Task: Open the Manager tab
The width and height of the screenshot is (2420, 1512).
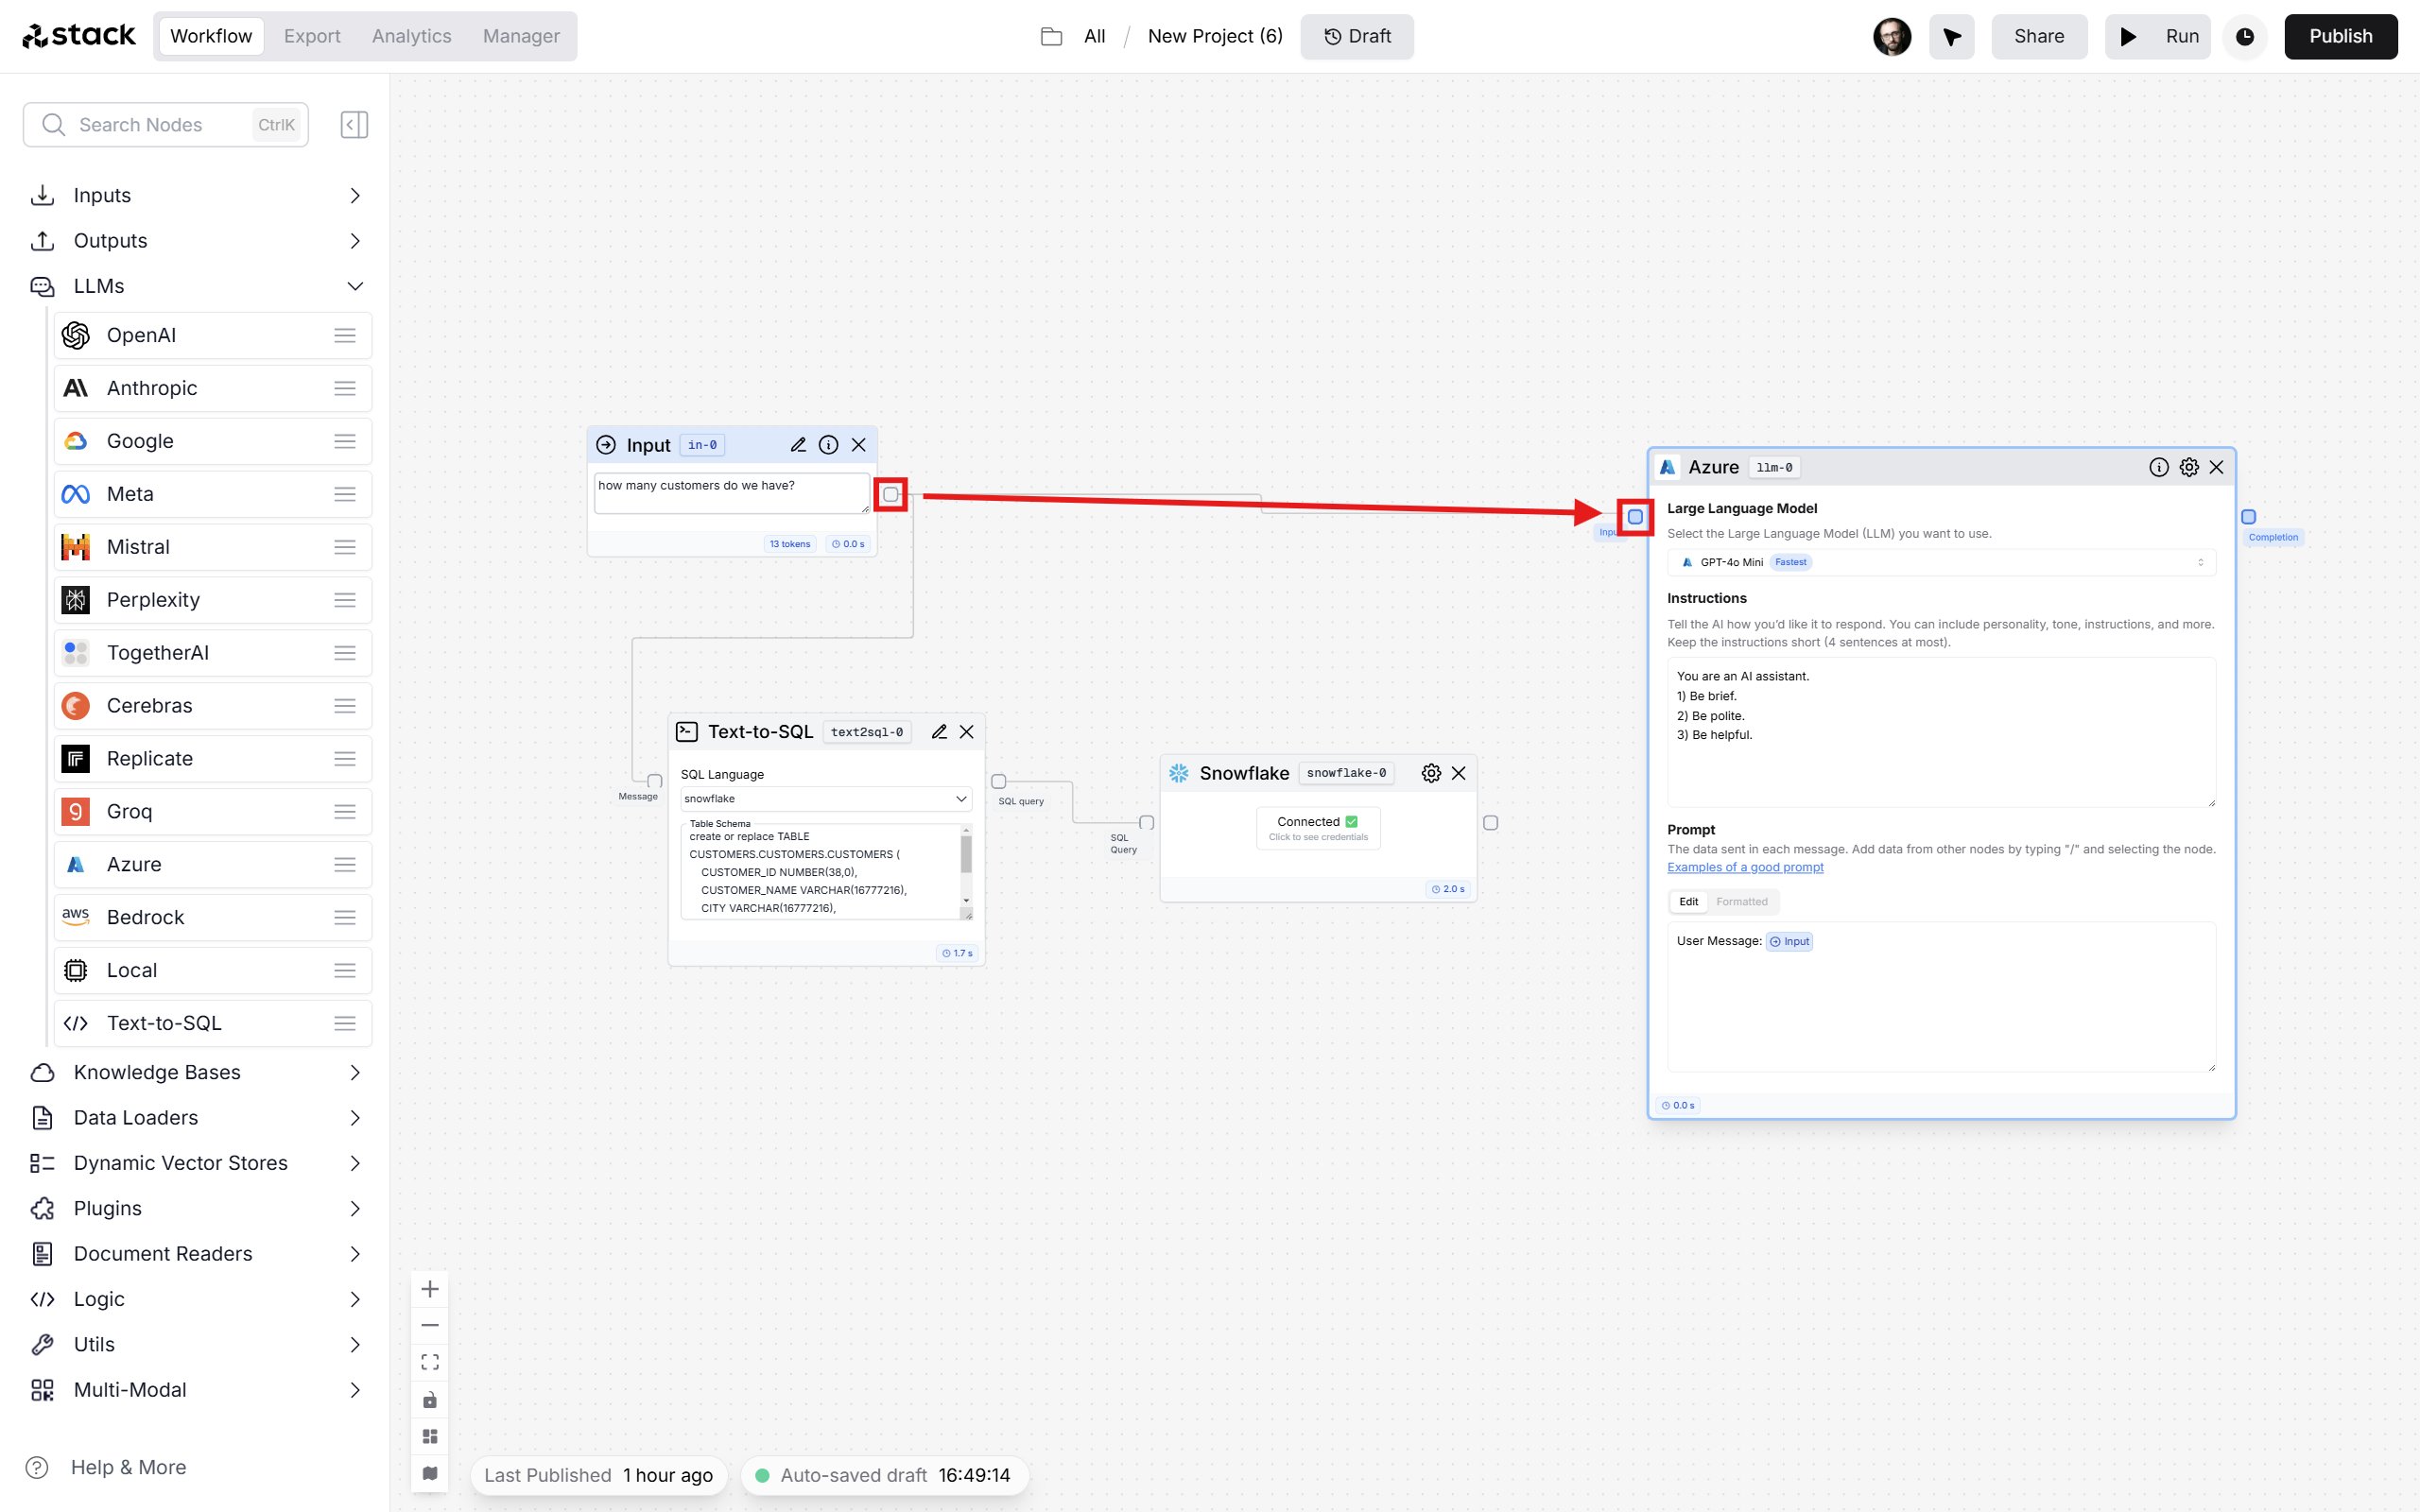Action: tap(521, 36)
